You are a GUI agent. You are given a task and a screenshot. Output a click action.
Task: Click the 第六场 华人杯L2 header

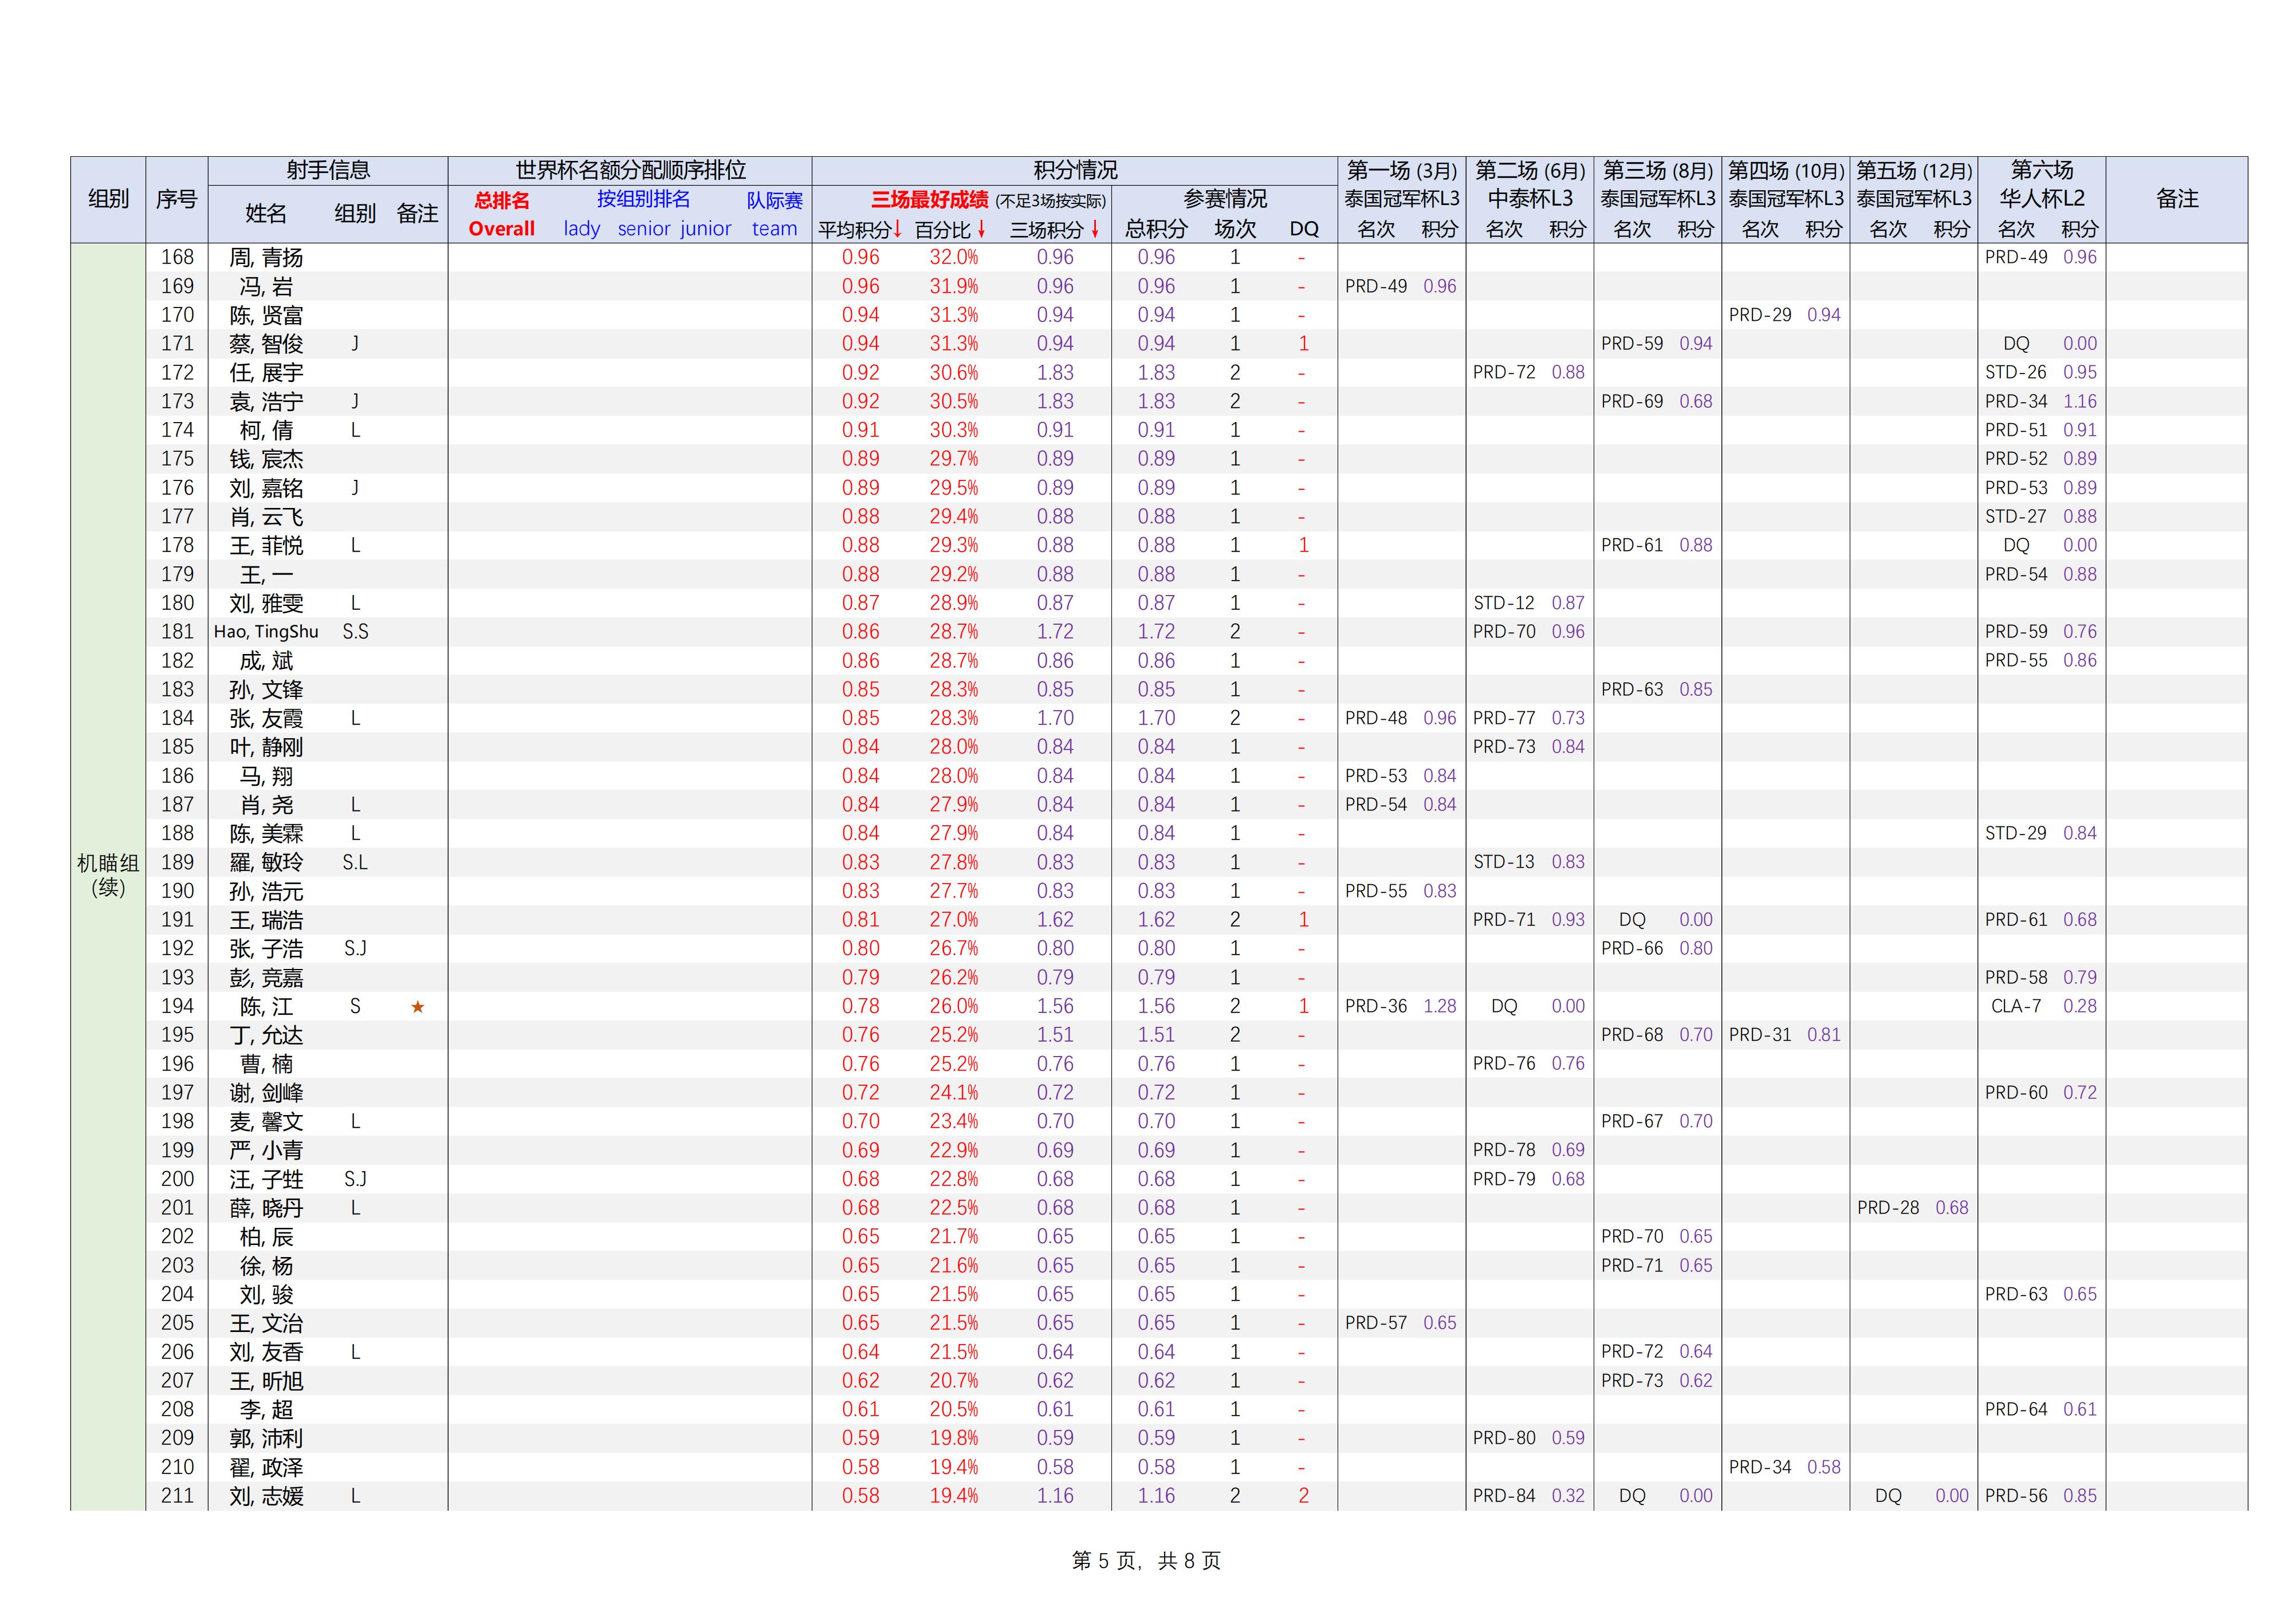(2042, 184)
